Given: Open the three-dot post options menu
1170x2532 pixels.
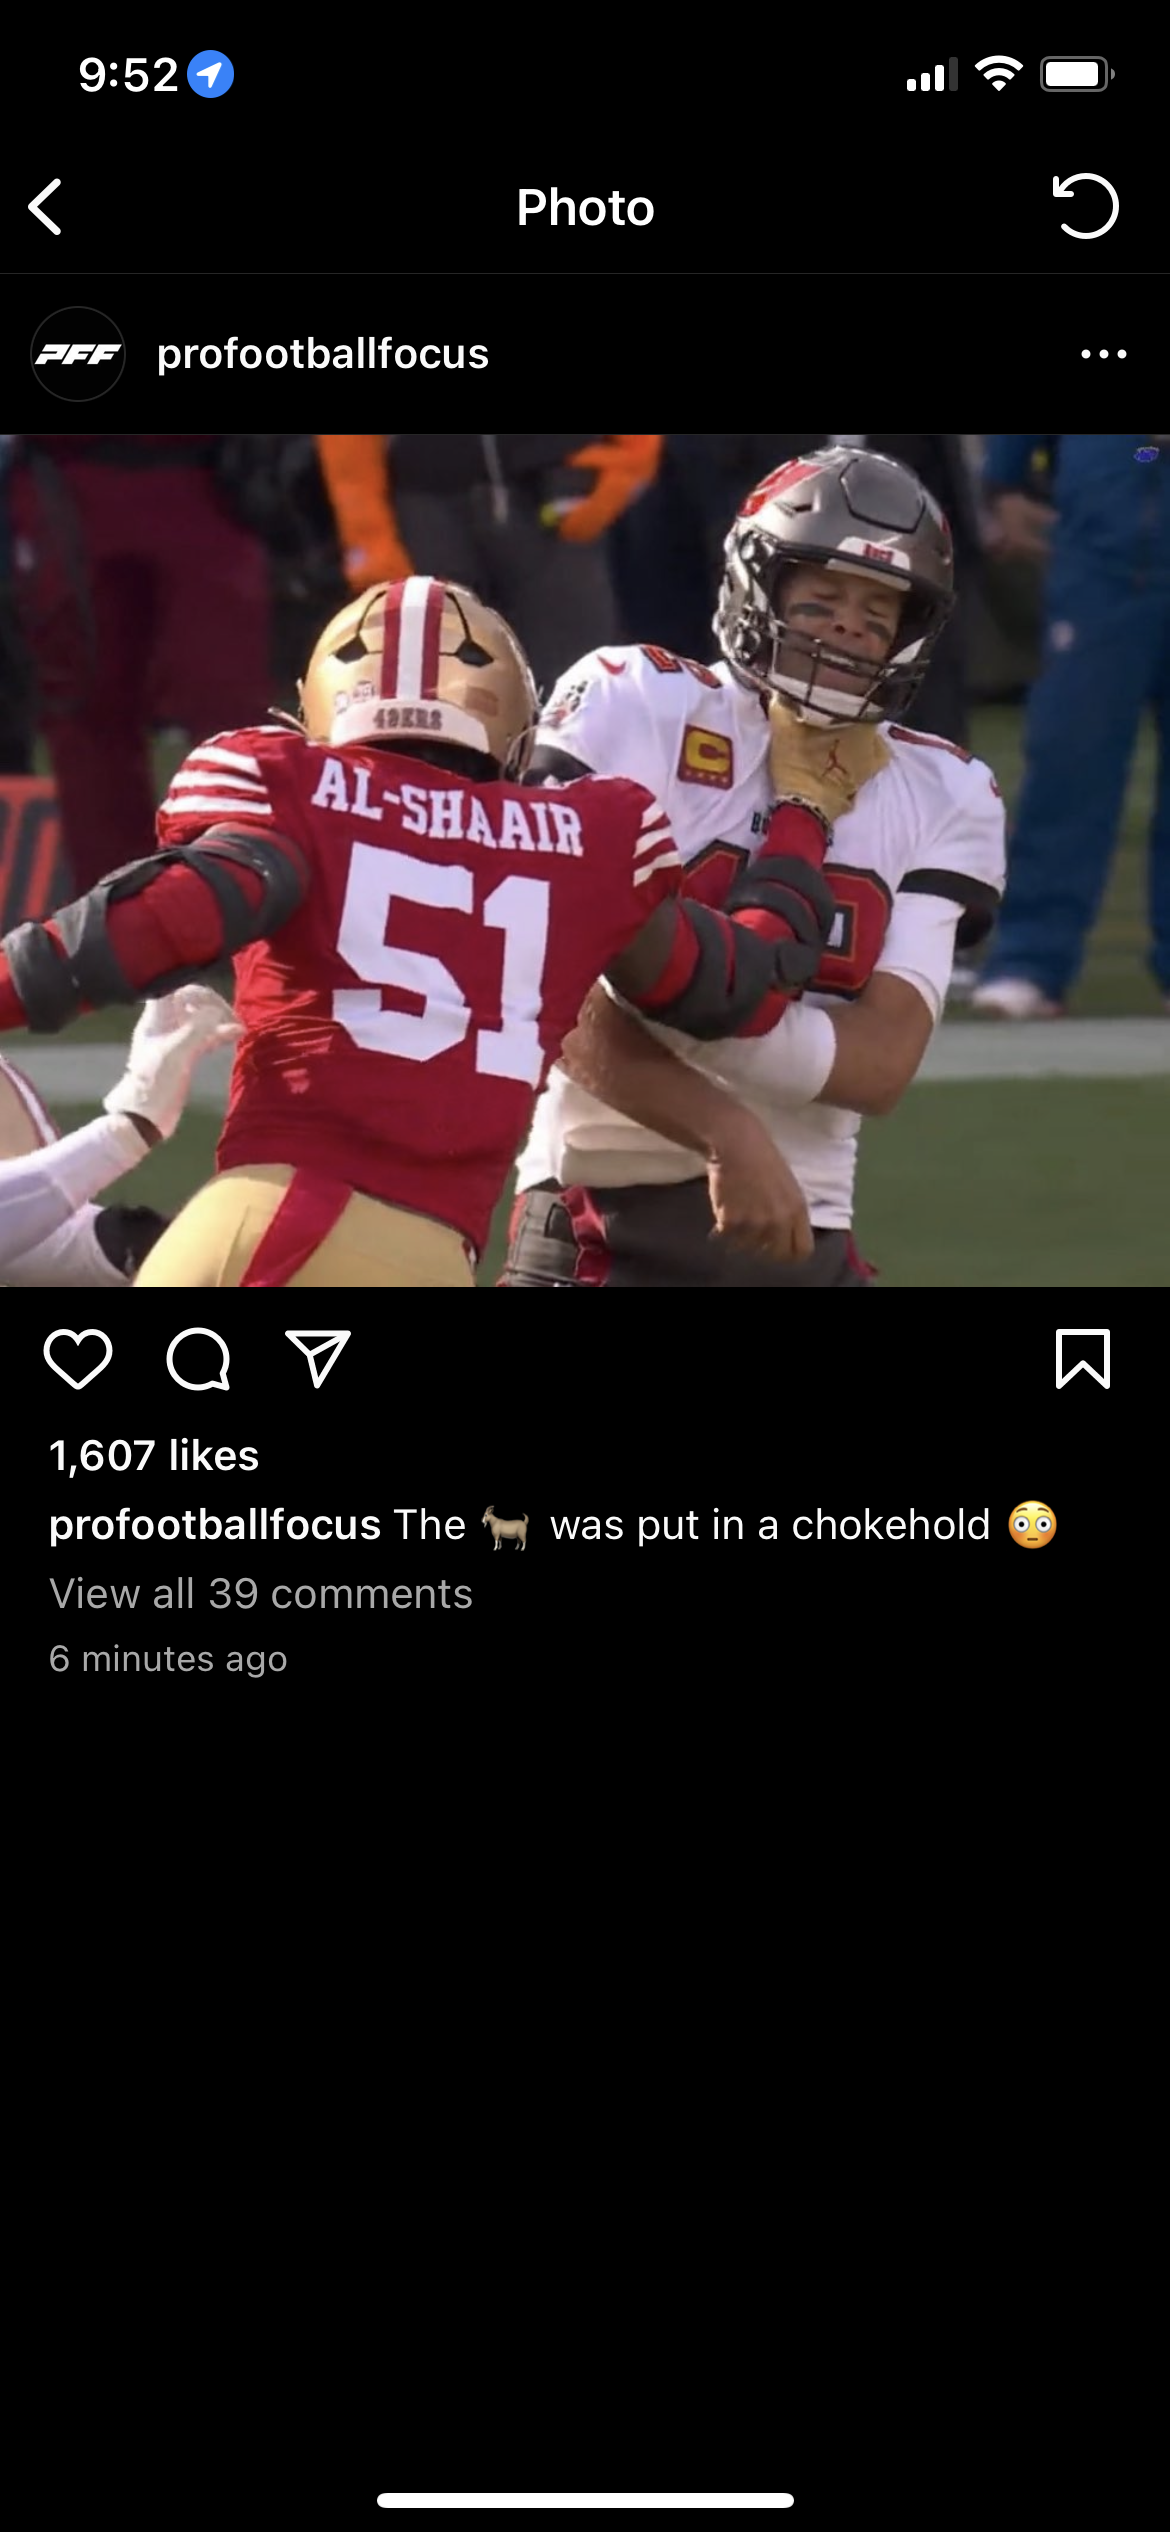Looking at the screenshot, I should click(1104, 354).
